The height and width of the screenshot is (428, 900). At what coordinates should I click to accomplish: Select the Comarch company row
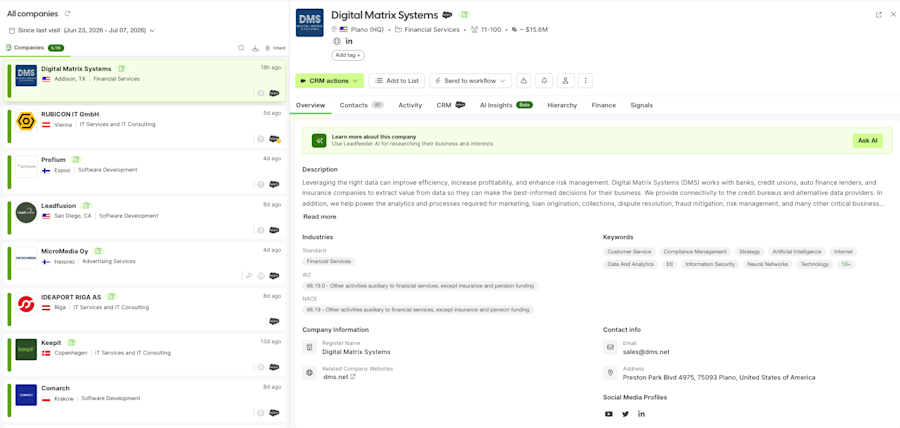coord(145,401)
